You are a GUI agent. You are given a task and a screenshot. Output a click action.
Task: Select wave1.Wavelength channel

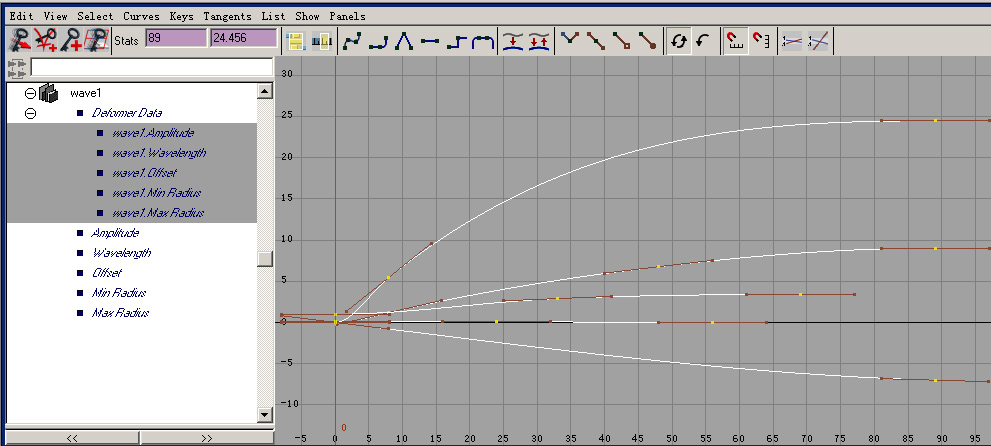tap(159, 154)
